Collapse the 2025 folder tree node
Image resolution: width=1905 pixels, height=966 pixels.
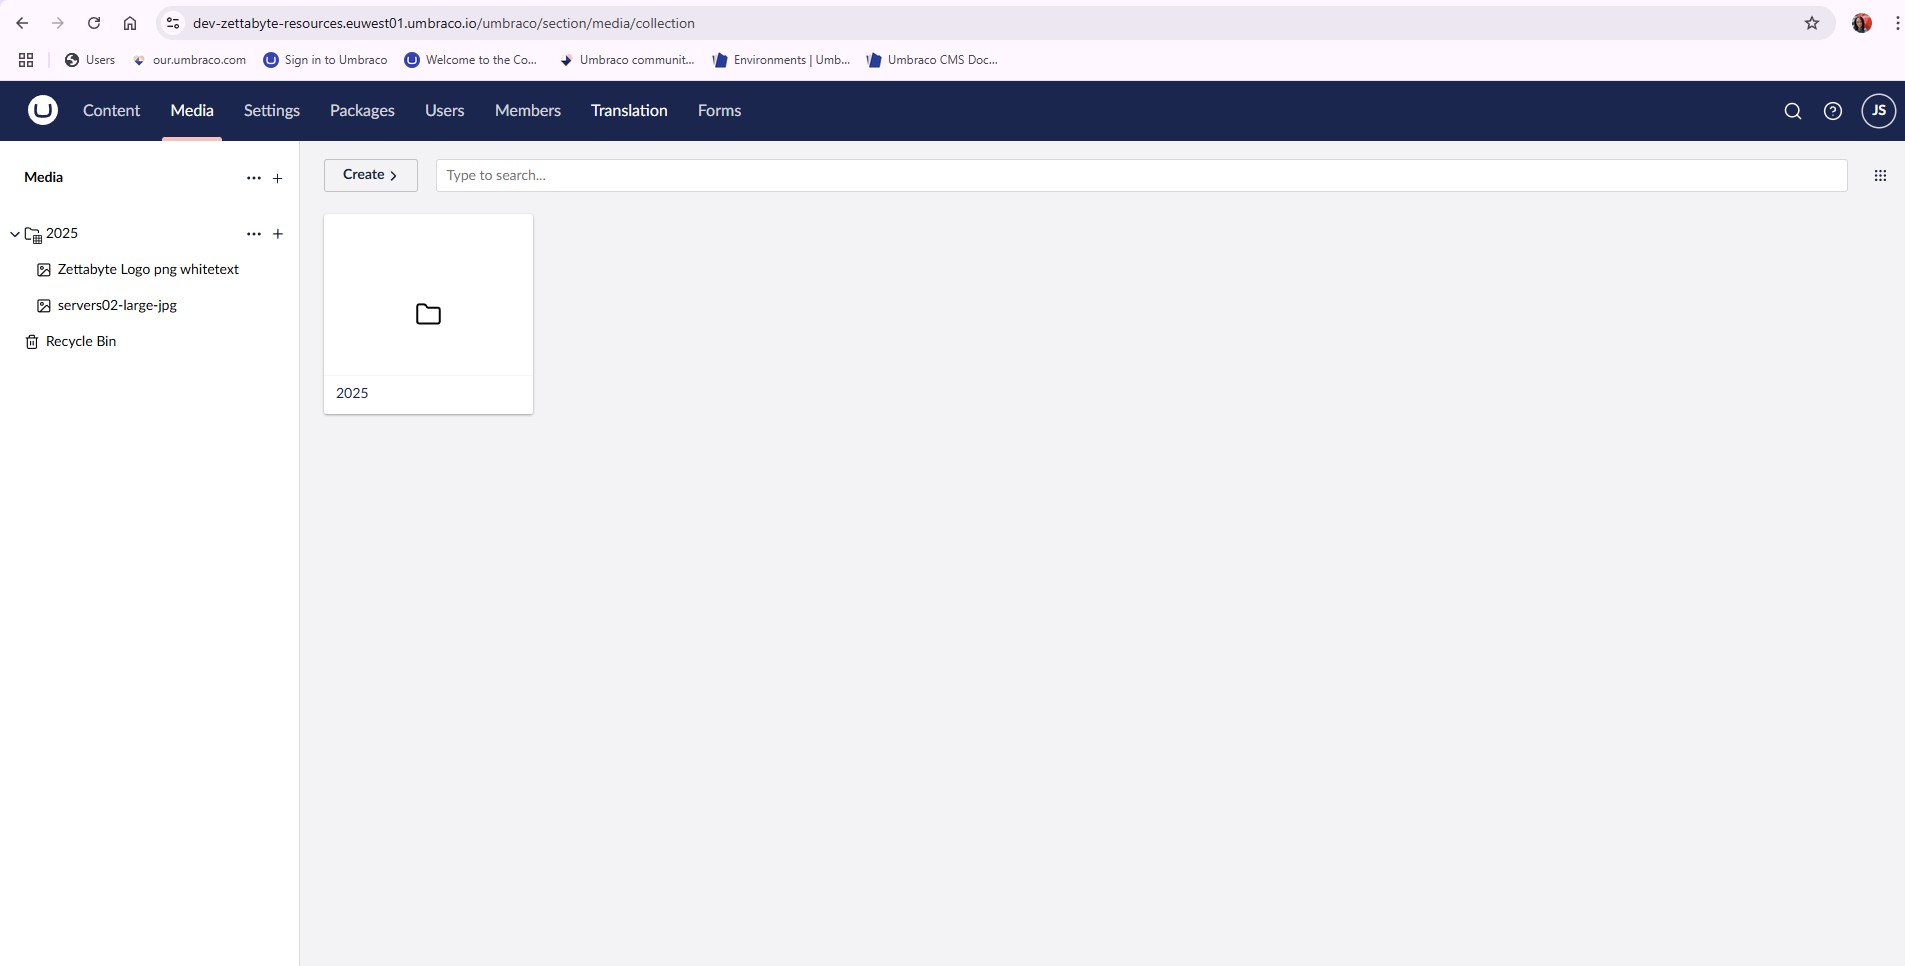coord(15,234)
